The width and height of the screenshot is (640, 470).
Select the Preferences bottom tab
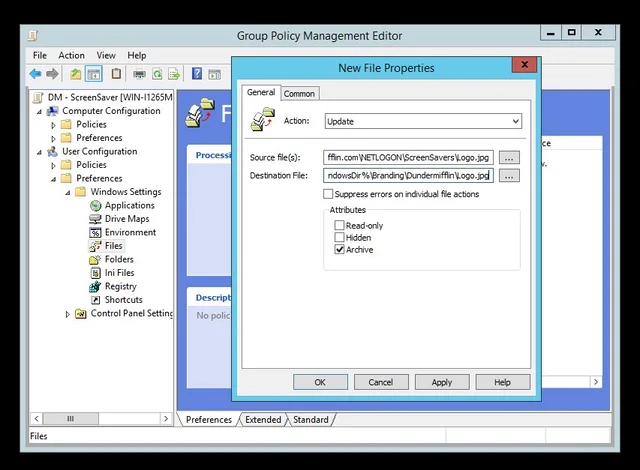click(x=209, y=419)
